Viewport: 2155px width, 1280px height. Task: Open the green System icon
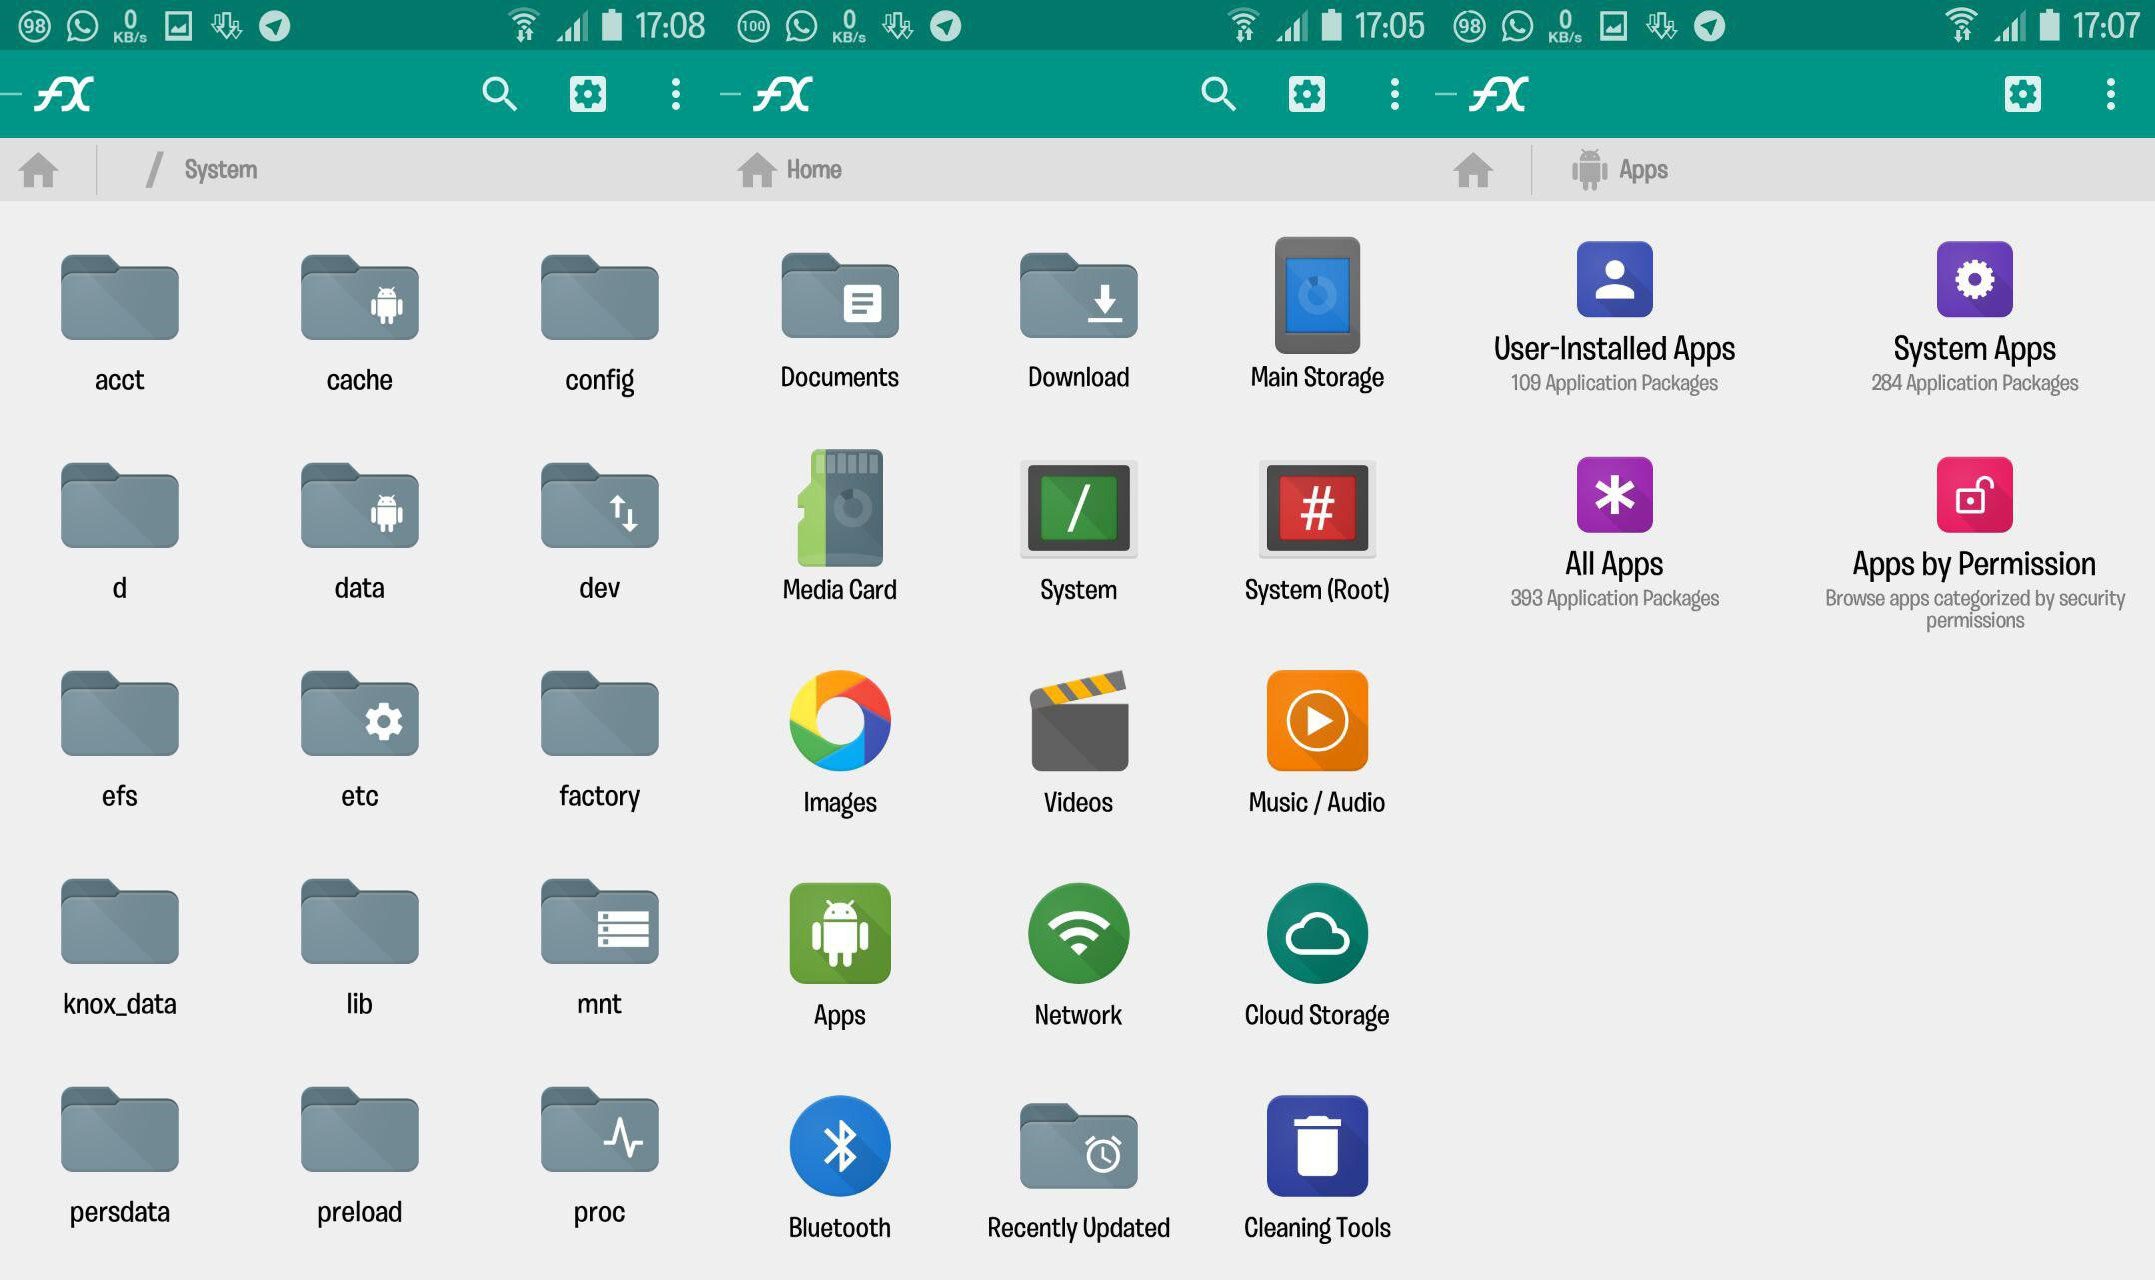pyautogui.click(x=1078, y=508)
